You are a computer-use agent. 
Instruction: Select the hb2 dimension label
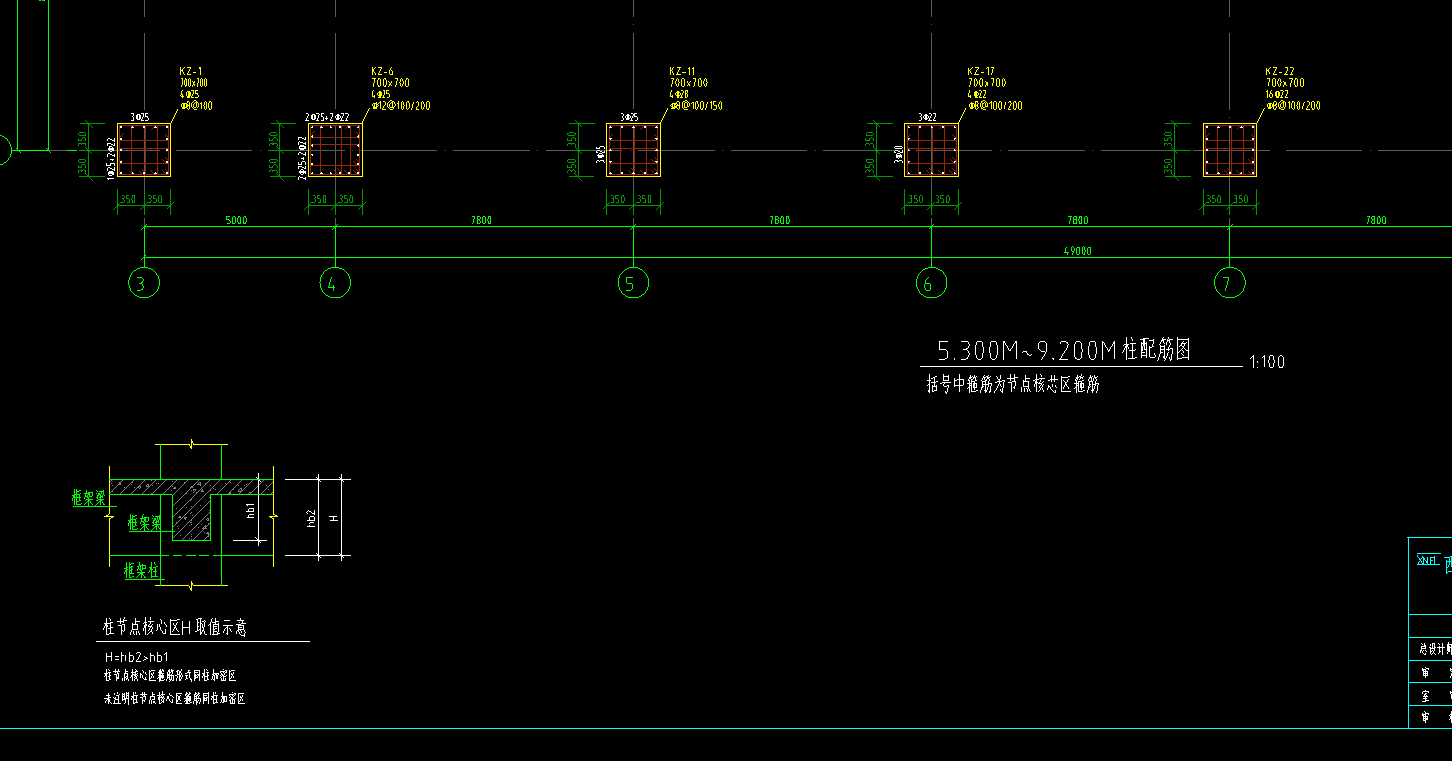click(311, 517)
